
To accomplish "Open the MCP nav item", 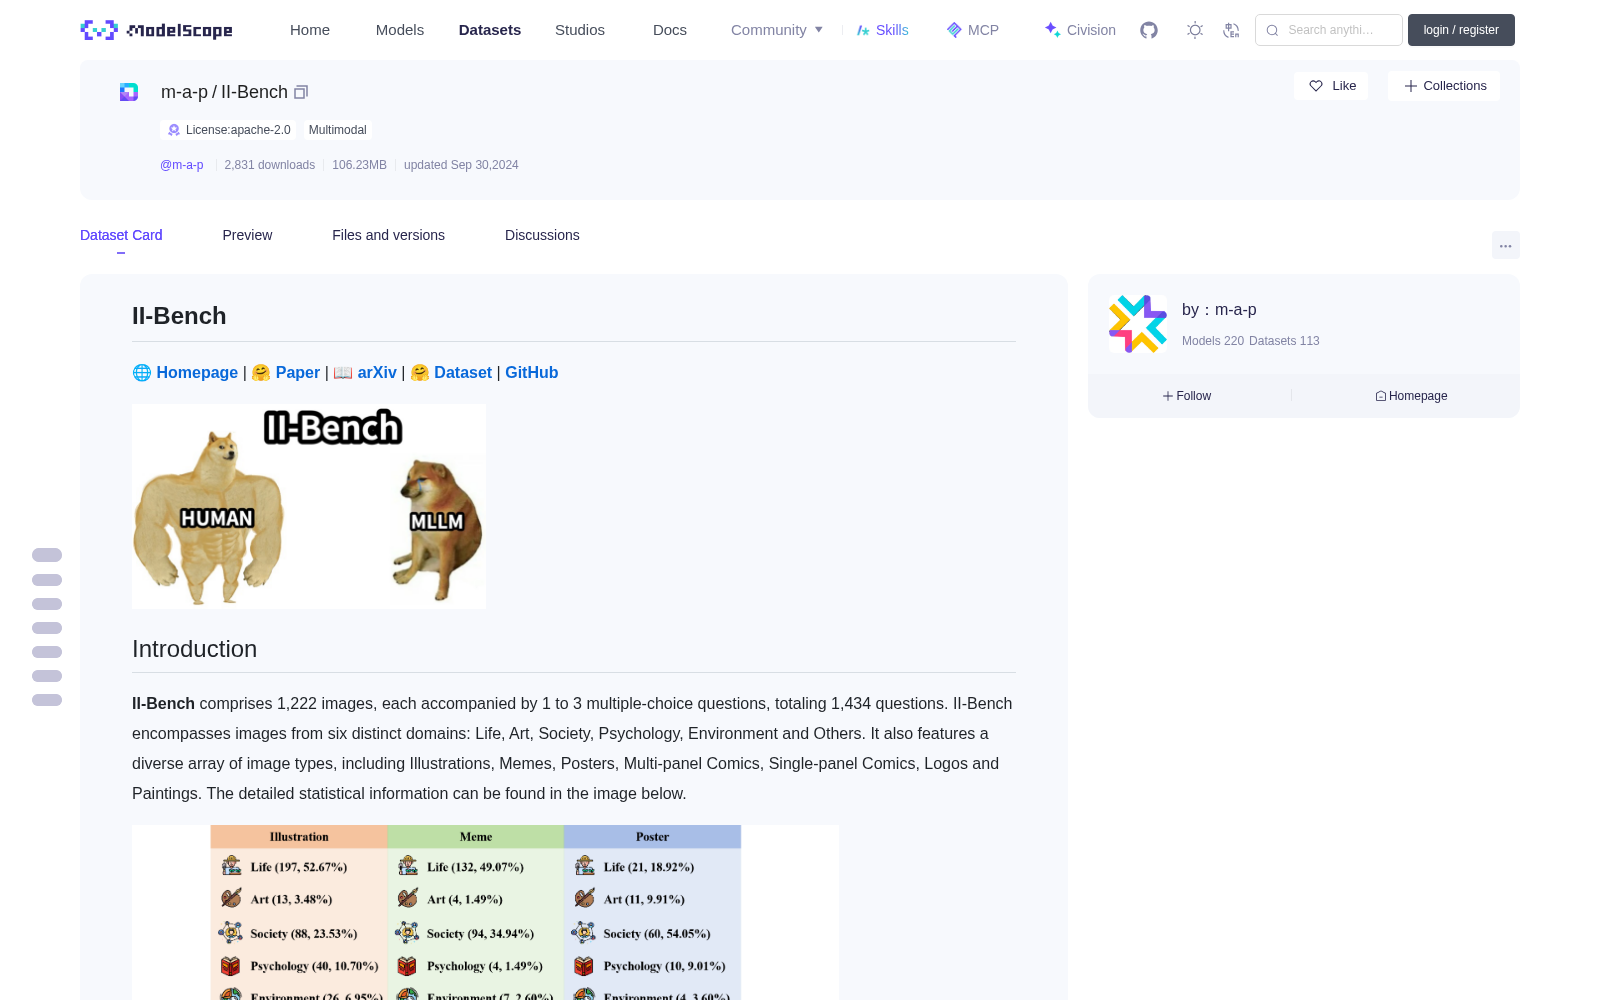I will pyautogui.click(x=973, y=30).
